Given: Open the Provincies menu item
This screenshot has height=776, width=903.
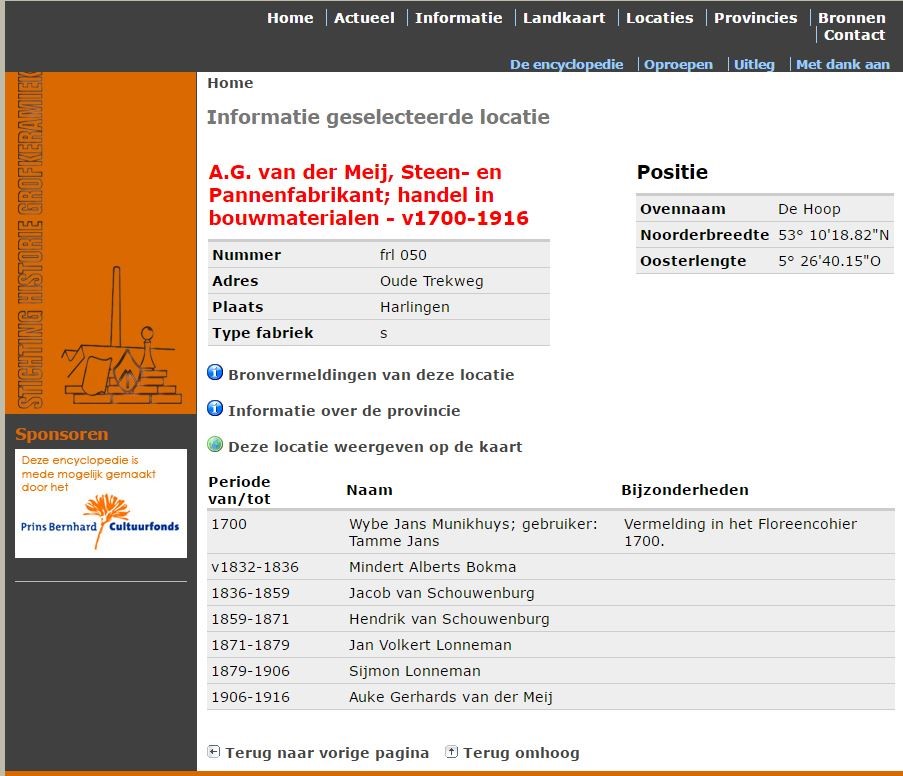Looking at the screenshot, I should coord(755,18).
